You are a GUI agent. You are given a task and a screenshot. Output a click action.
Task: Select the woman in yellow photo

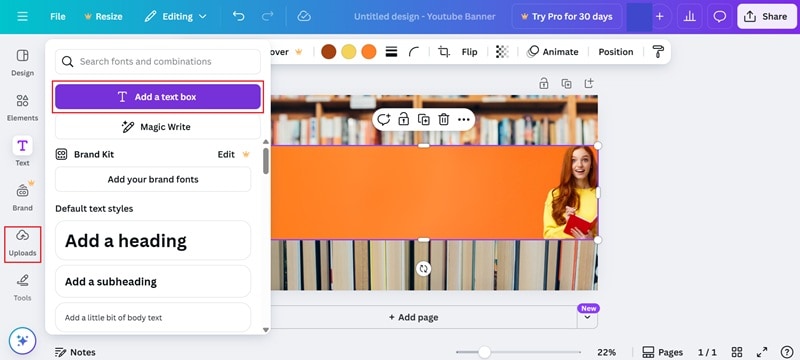pyautogui.click(x=571, y=193)
